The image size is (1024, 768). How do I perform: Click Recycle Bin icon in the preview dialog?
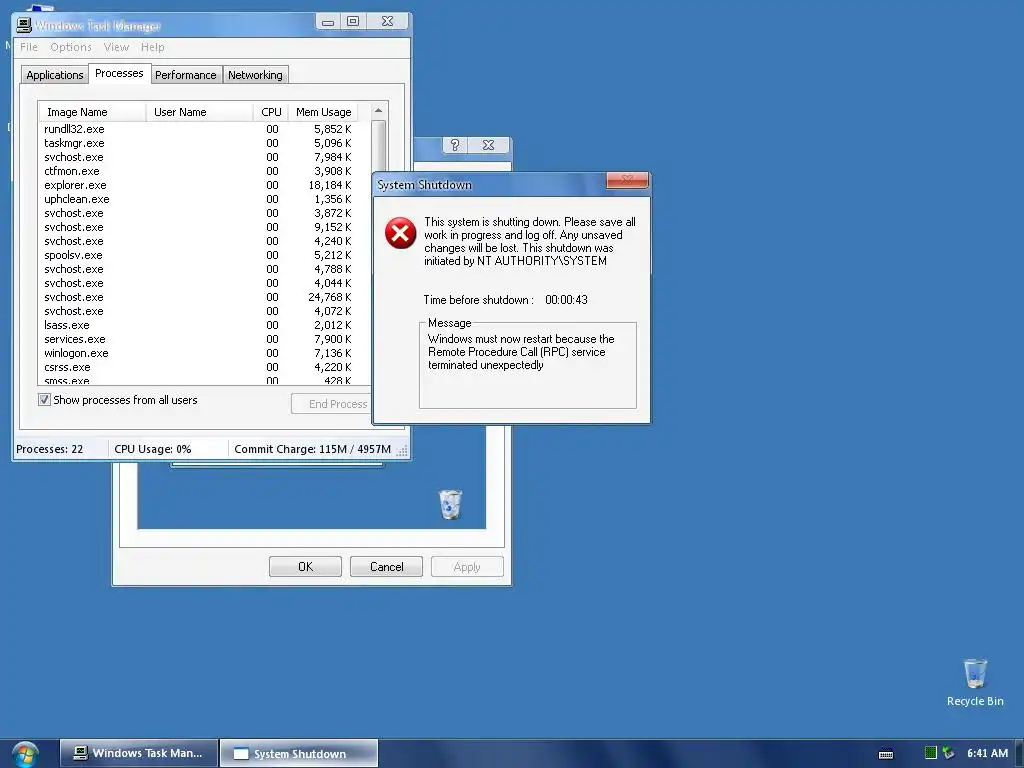click(x=450, y=504)
